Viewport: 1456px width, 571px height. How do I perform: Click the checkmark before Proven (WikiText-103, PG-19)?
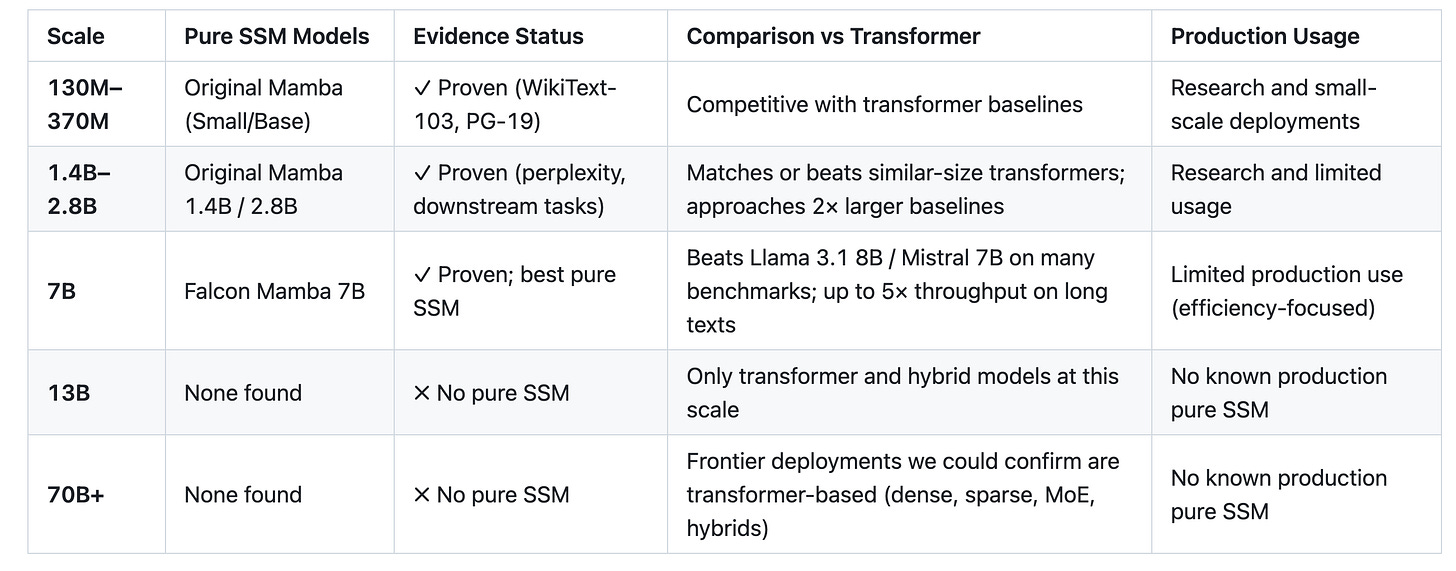pyautogui.click(x=421, y=88)
